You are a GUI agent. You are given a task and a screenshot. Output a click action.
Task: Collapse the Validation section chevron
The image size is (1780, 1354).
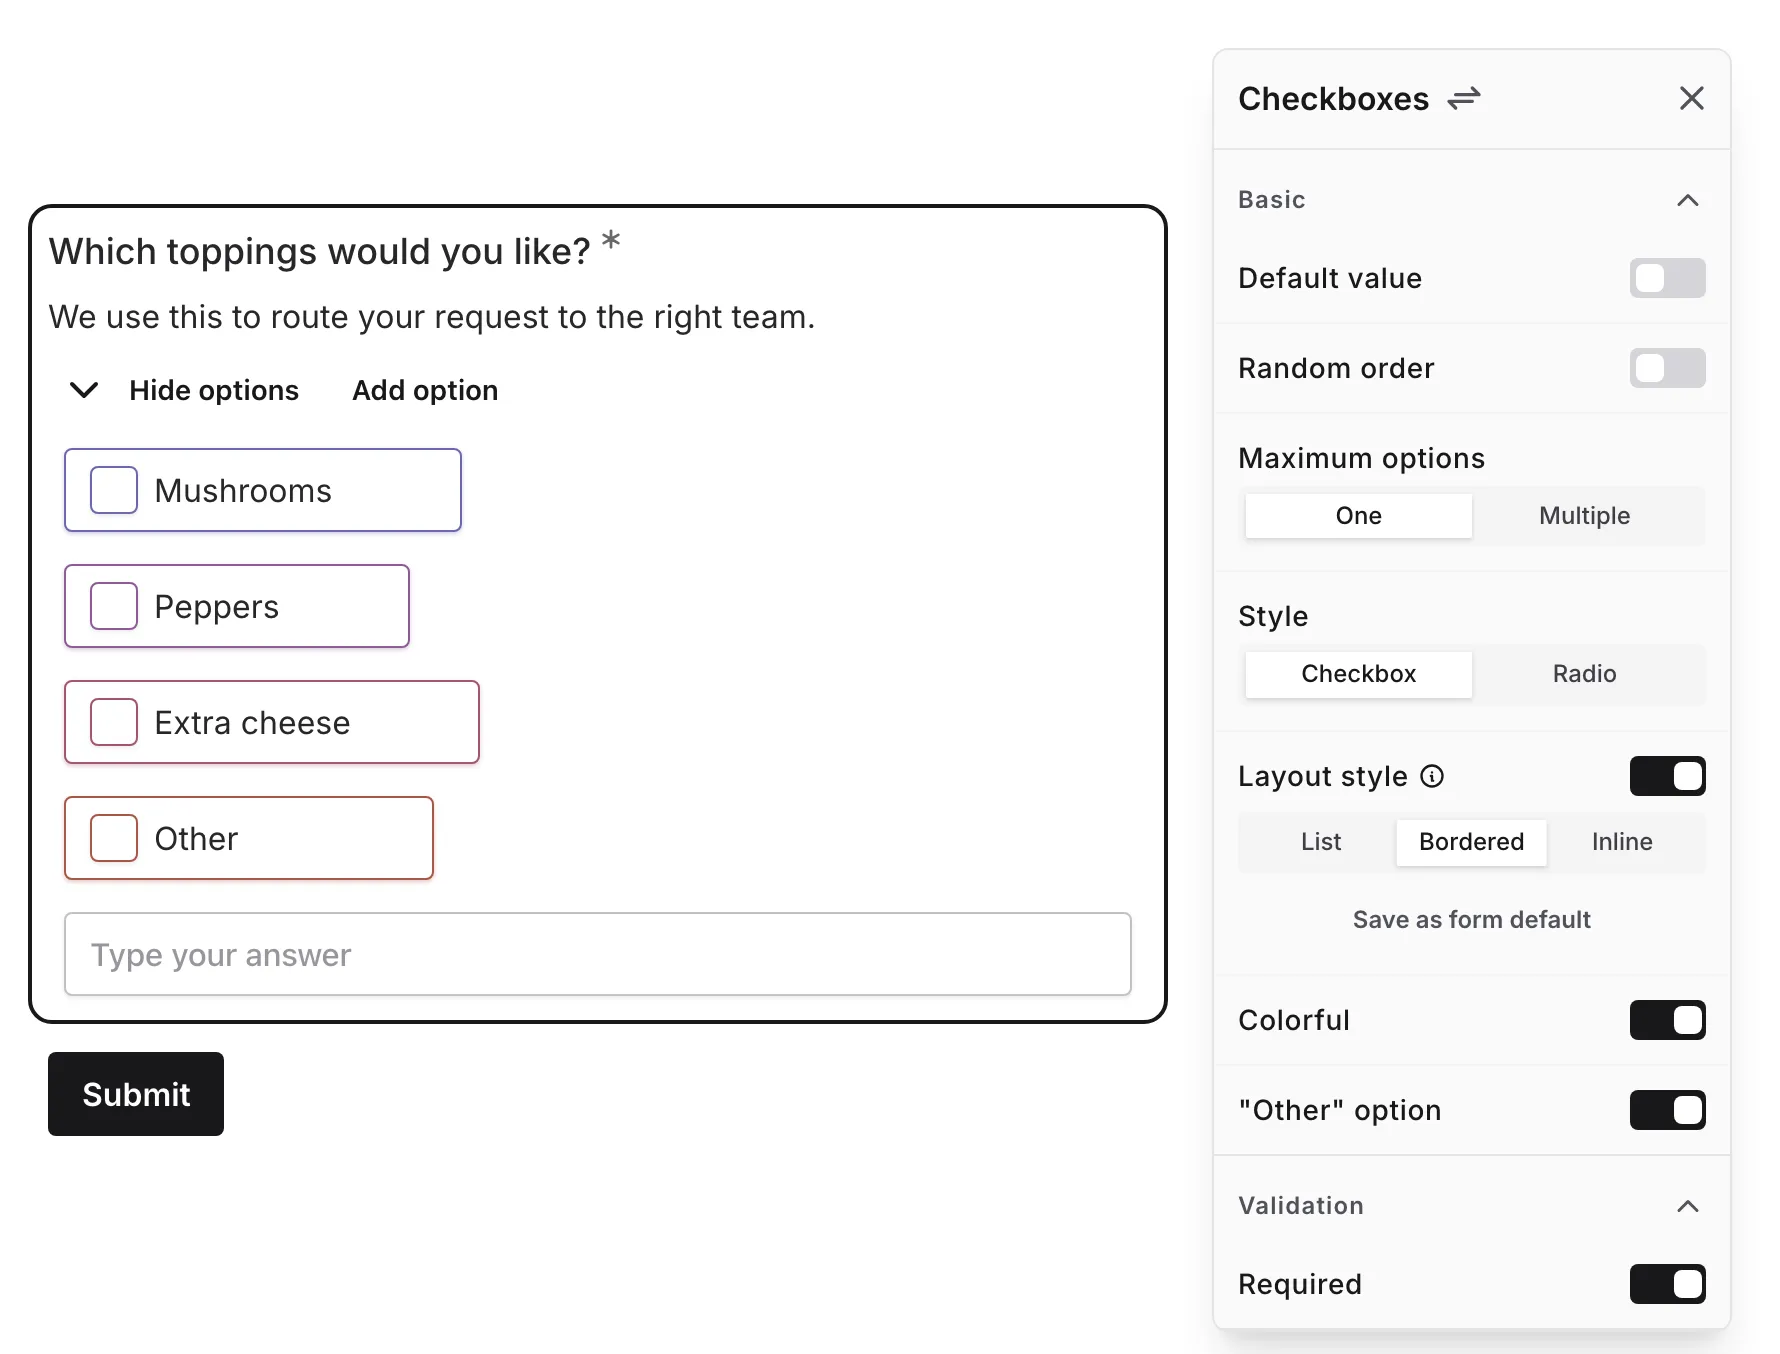point(1687,1206)
